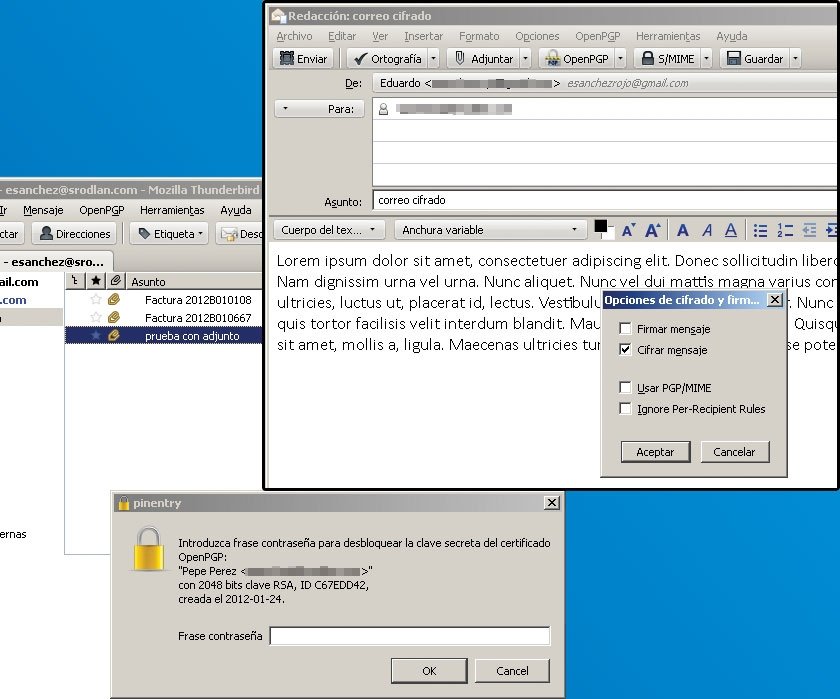Click the Frase contraseña passphrase field
This screenshot has height=699, width=840.
pos(410,636)
